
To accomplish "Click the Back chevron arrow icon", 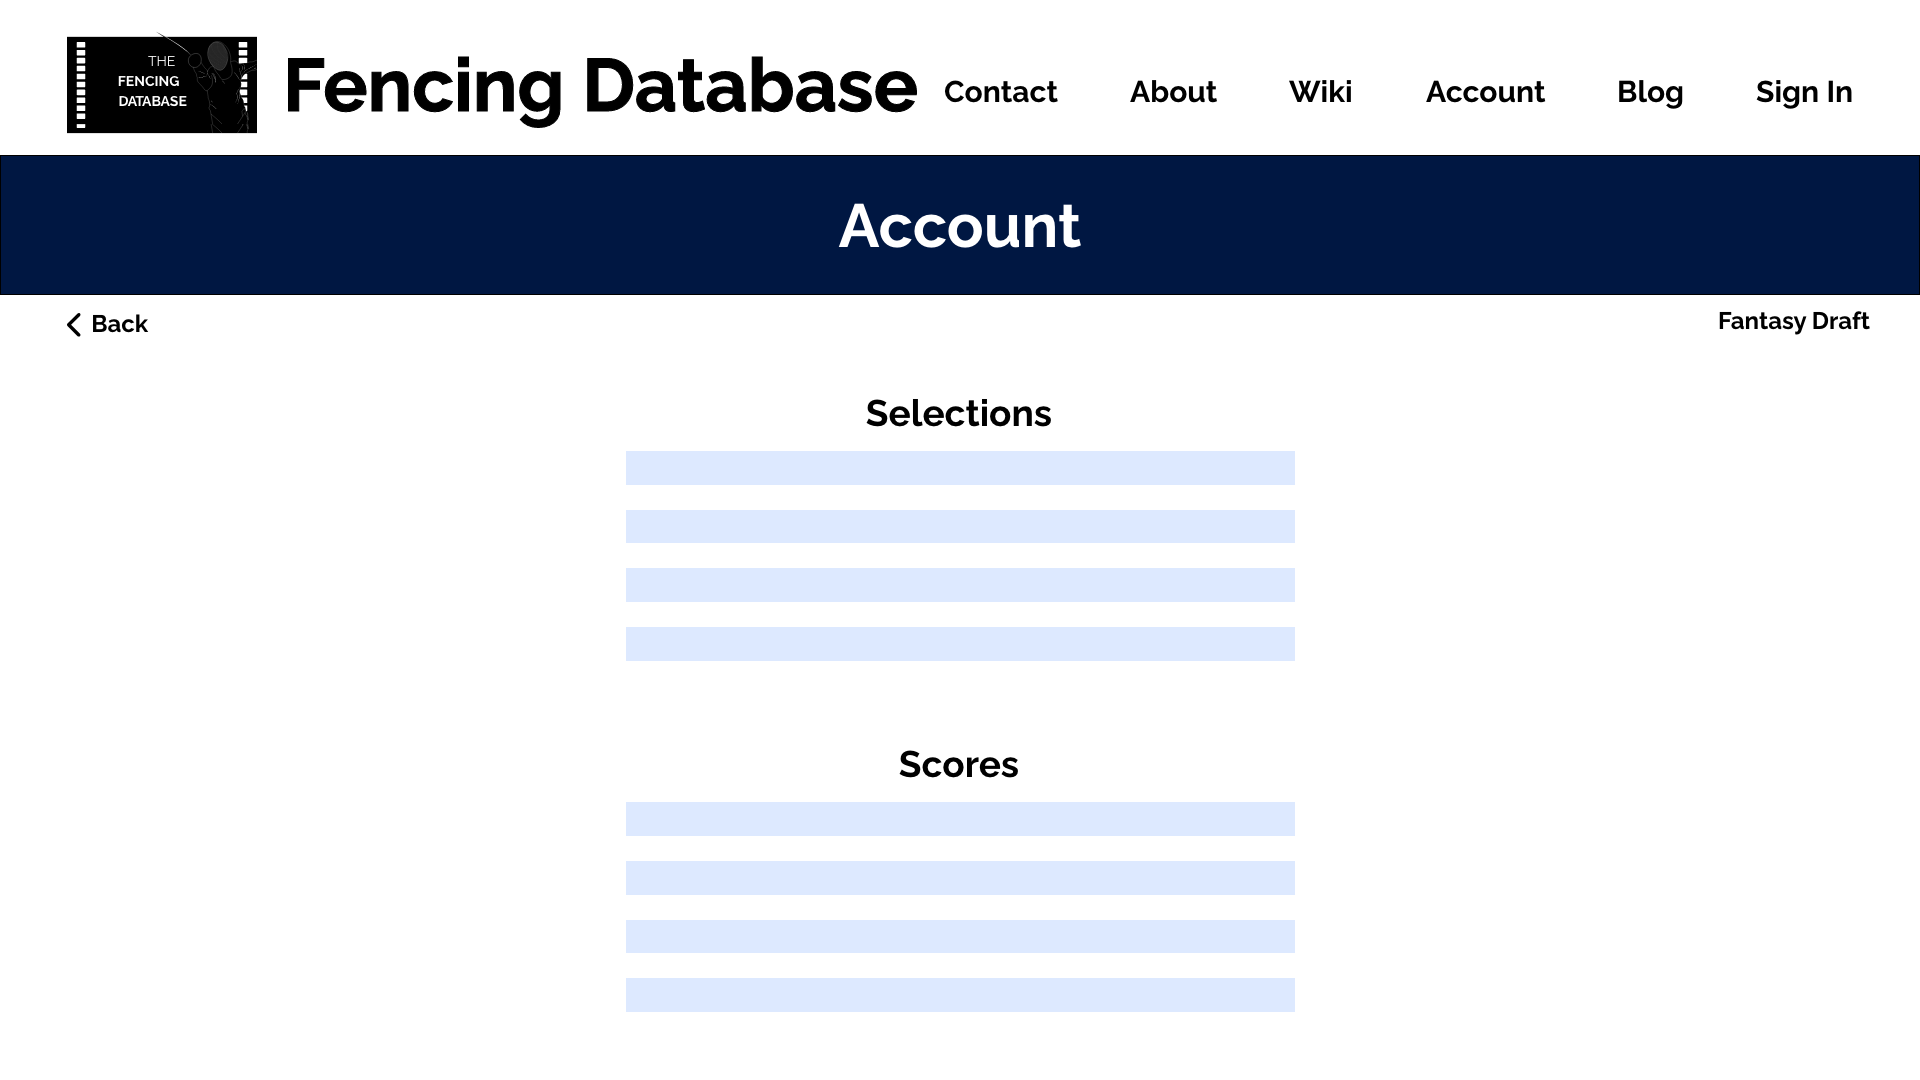I will (x=74, y=325).
